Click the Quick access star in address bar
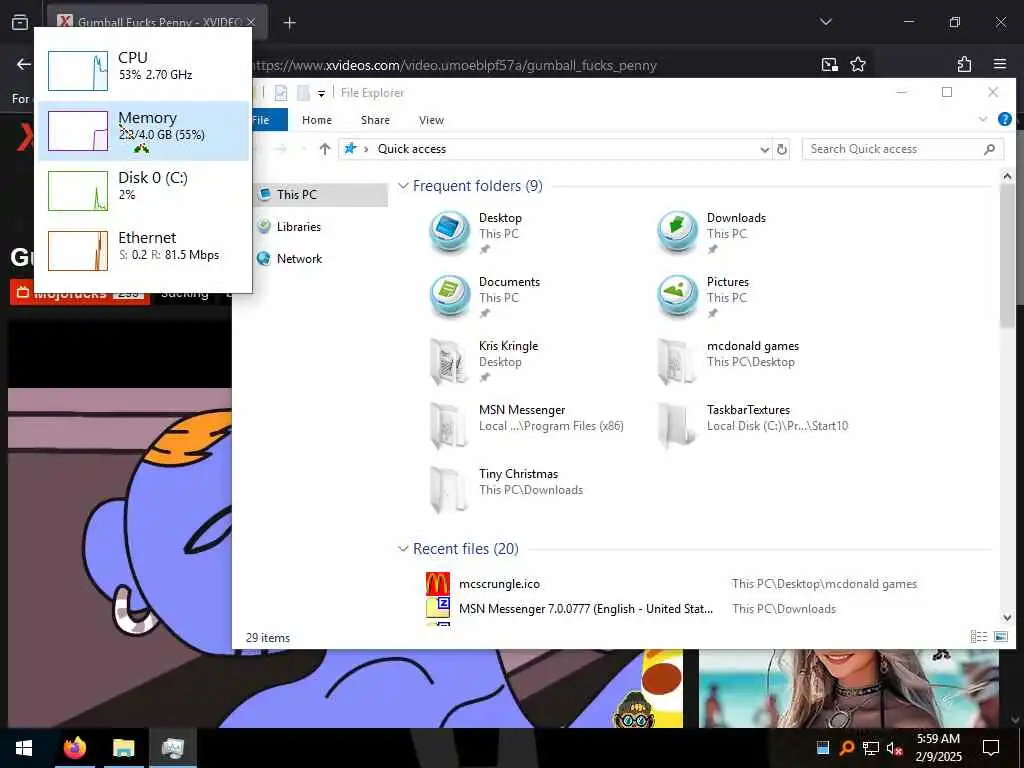Screen dimensions: 1024x768 [351, 149]
